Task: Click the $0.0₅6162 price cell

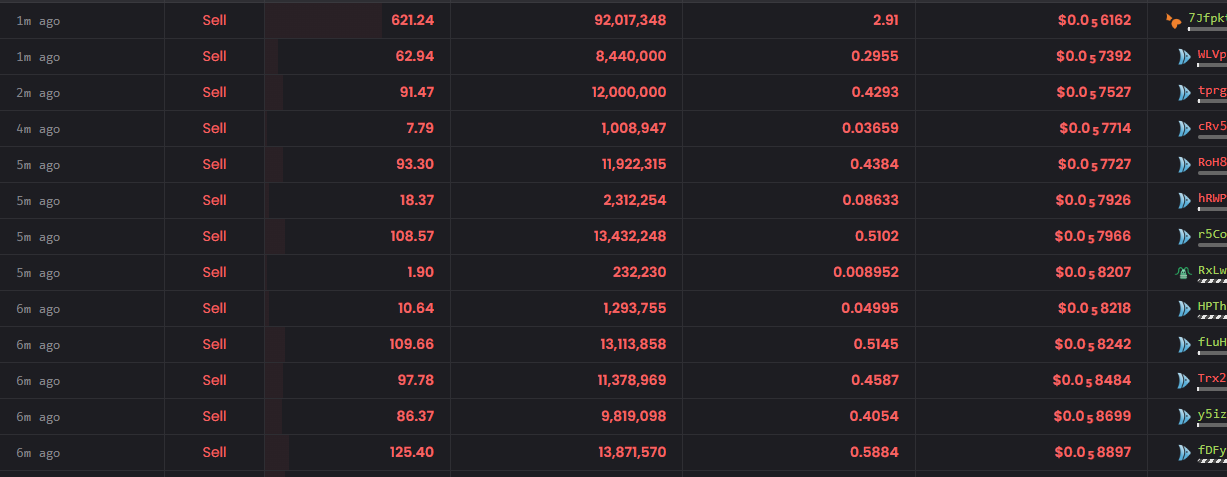Action: [1094, 20]
